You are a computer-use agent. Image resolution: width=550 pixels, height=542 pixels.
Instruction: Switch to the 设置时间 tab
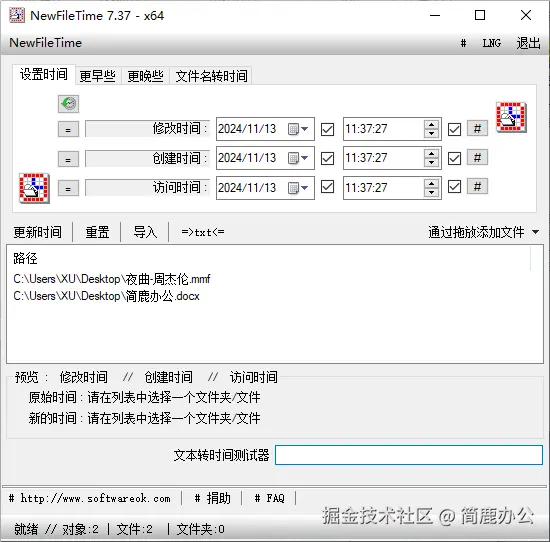click(x=44, y=74)
